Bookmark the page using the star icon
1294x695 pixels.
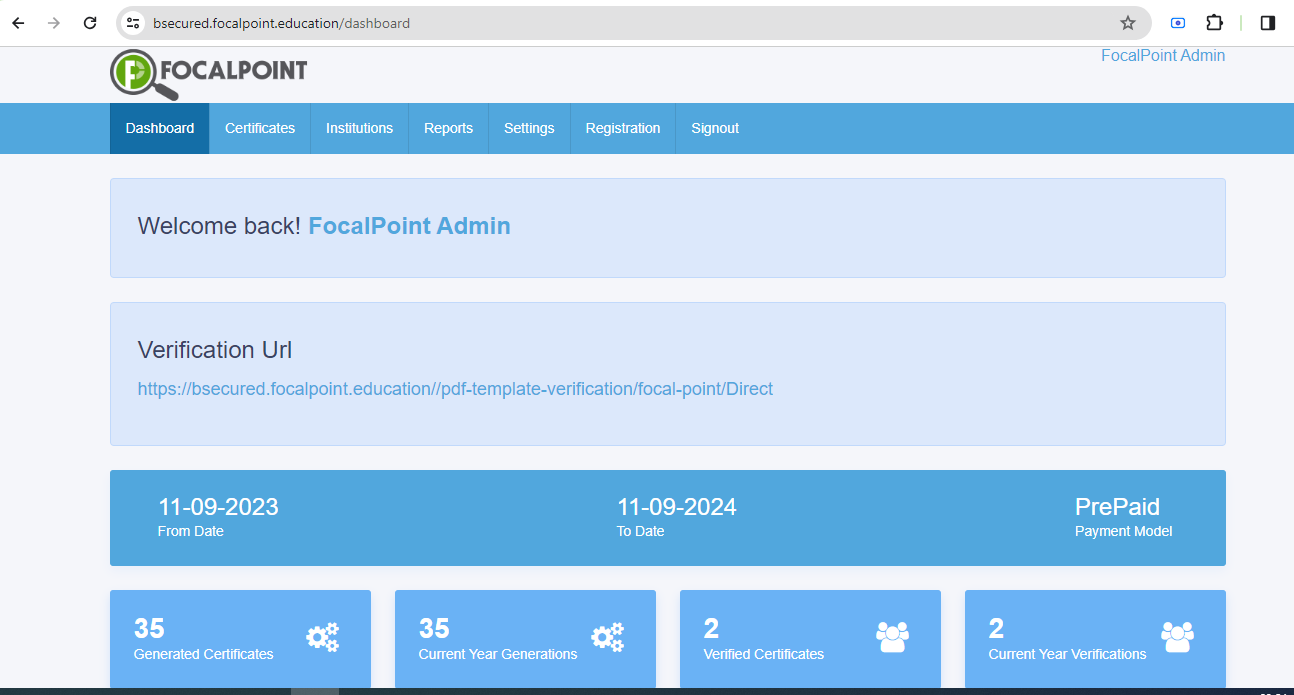click(x=1128, y=22)
